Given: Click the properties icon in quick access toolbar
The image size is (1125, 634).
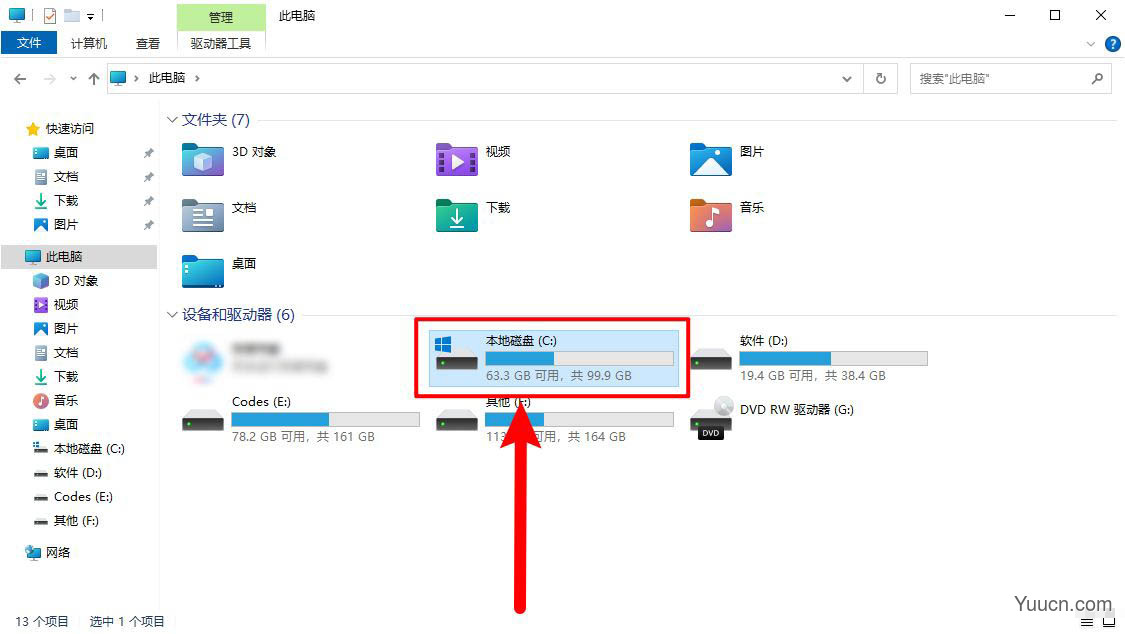Looking at the screenshot, I should (x=50, y=15).
